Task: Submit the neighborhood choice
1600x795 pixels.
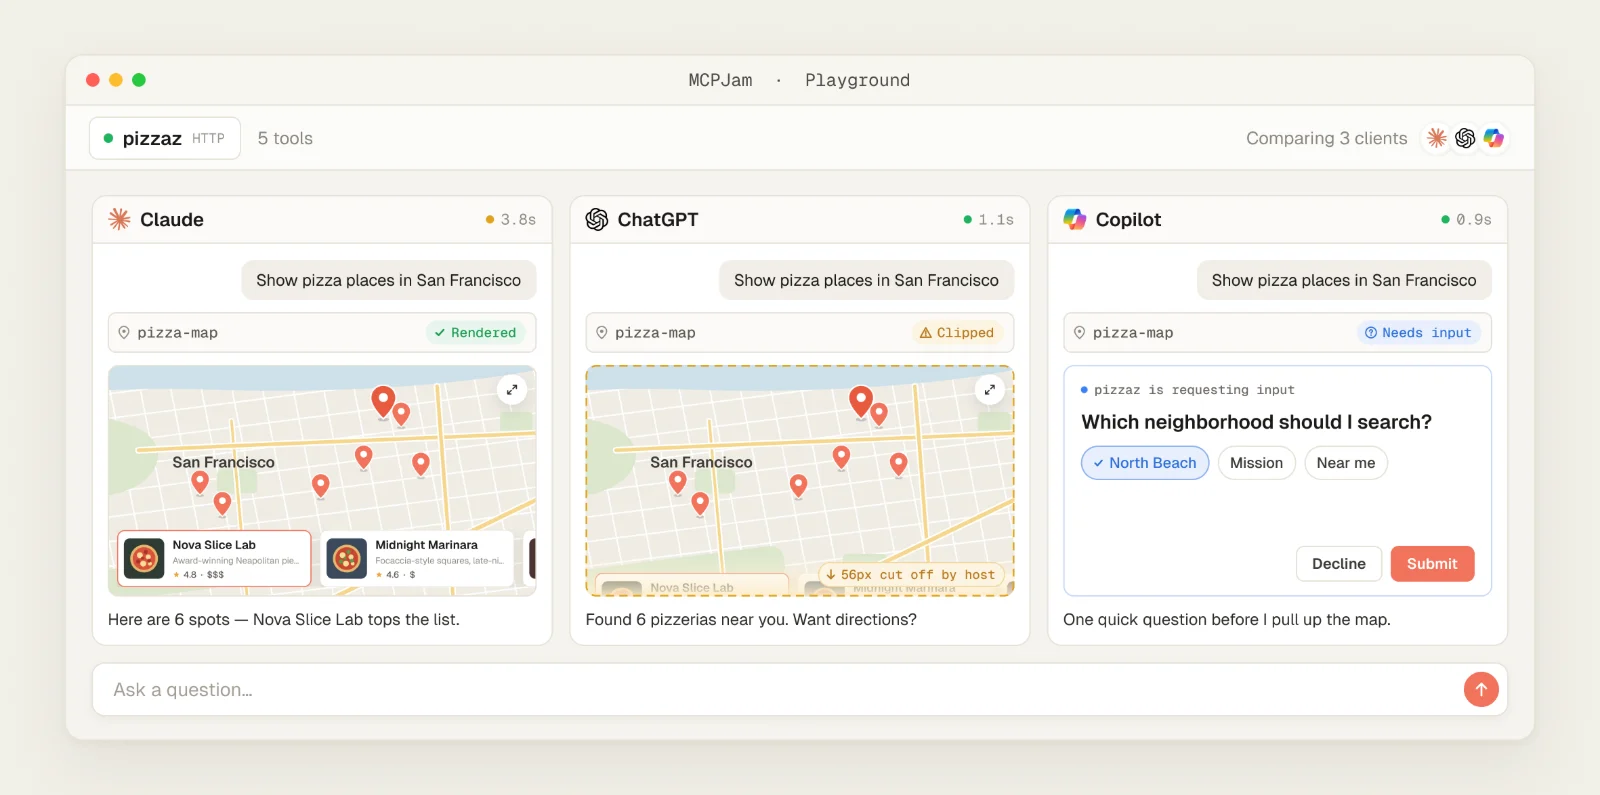Action: [1432, 564]
